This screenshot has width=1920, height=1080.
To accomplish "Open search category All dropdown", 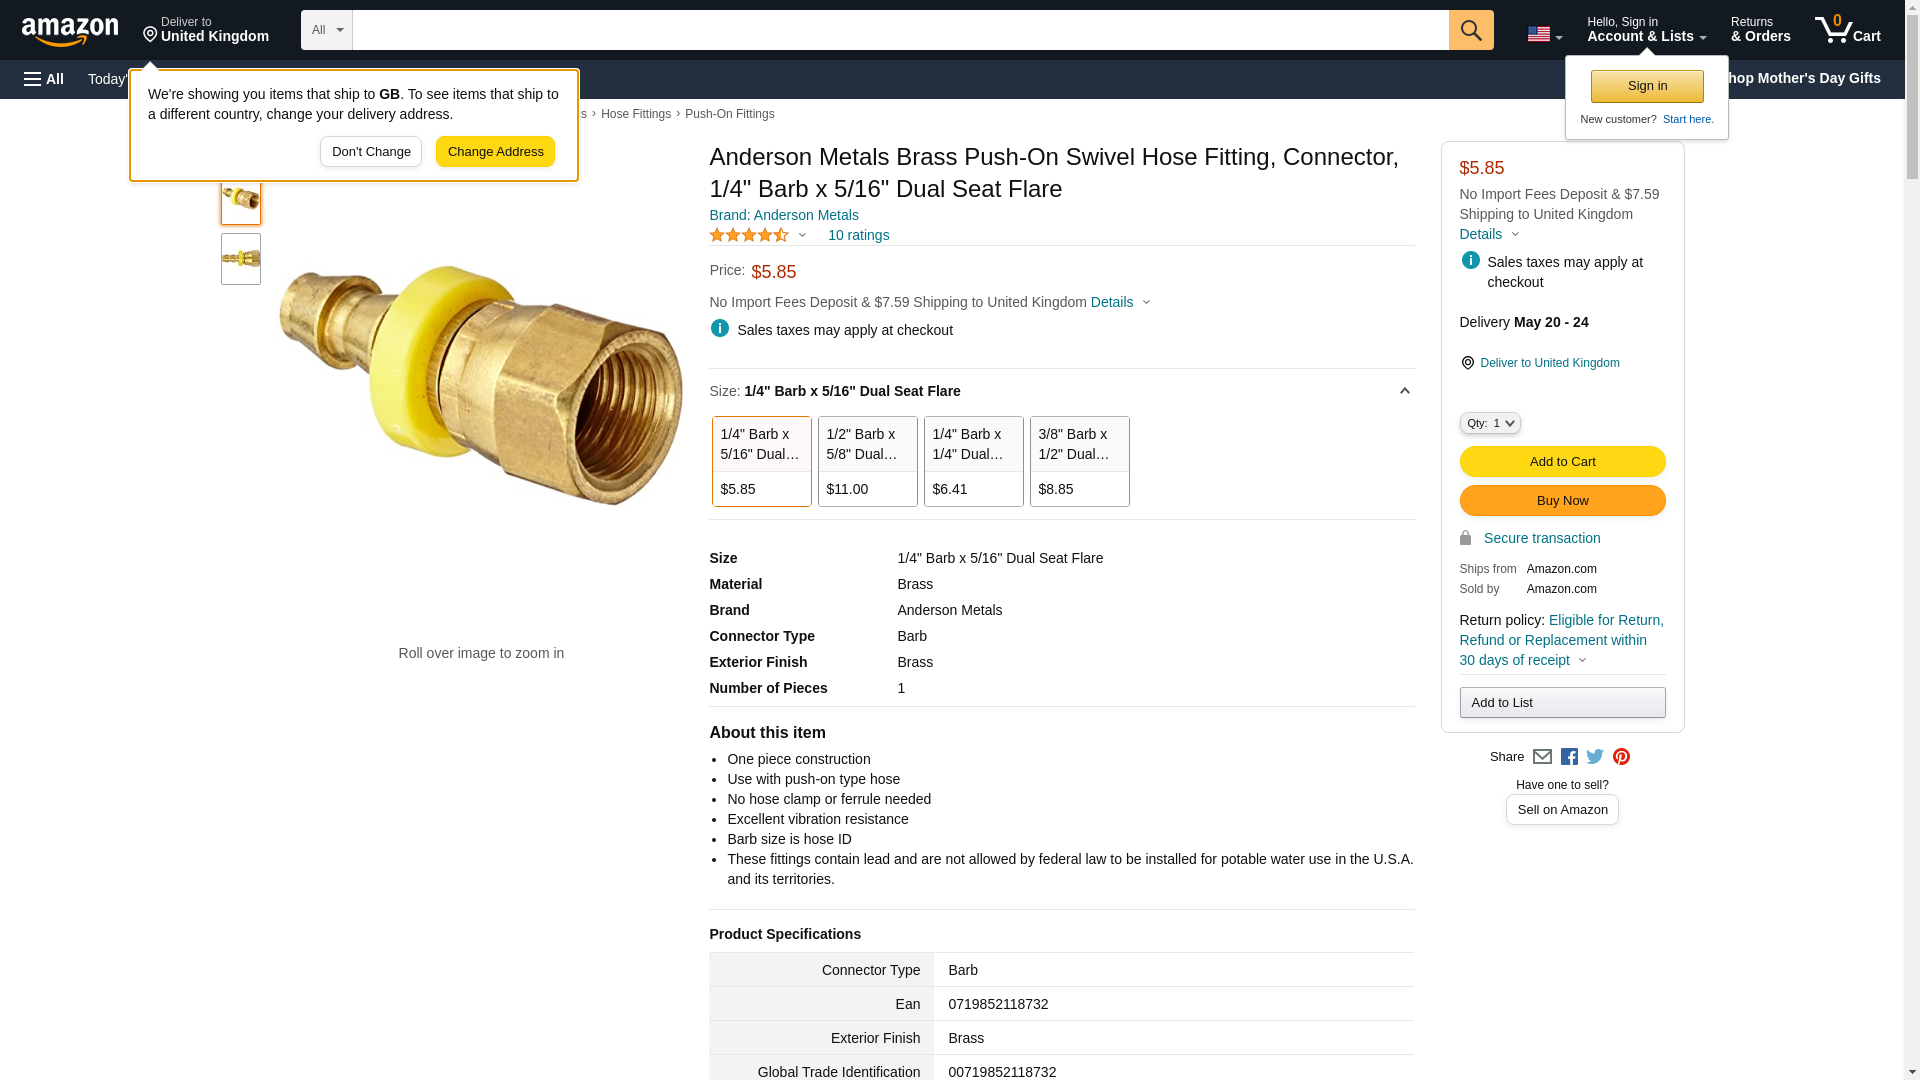I will [327, 30].
